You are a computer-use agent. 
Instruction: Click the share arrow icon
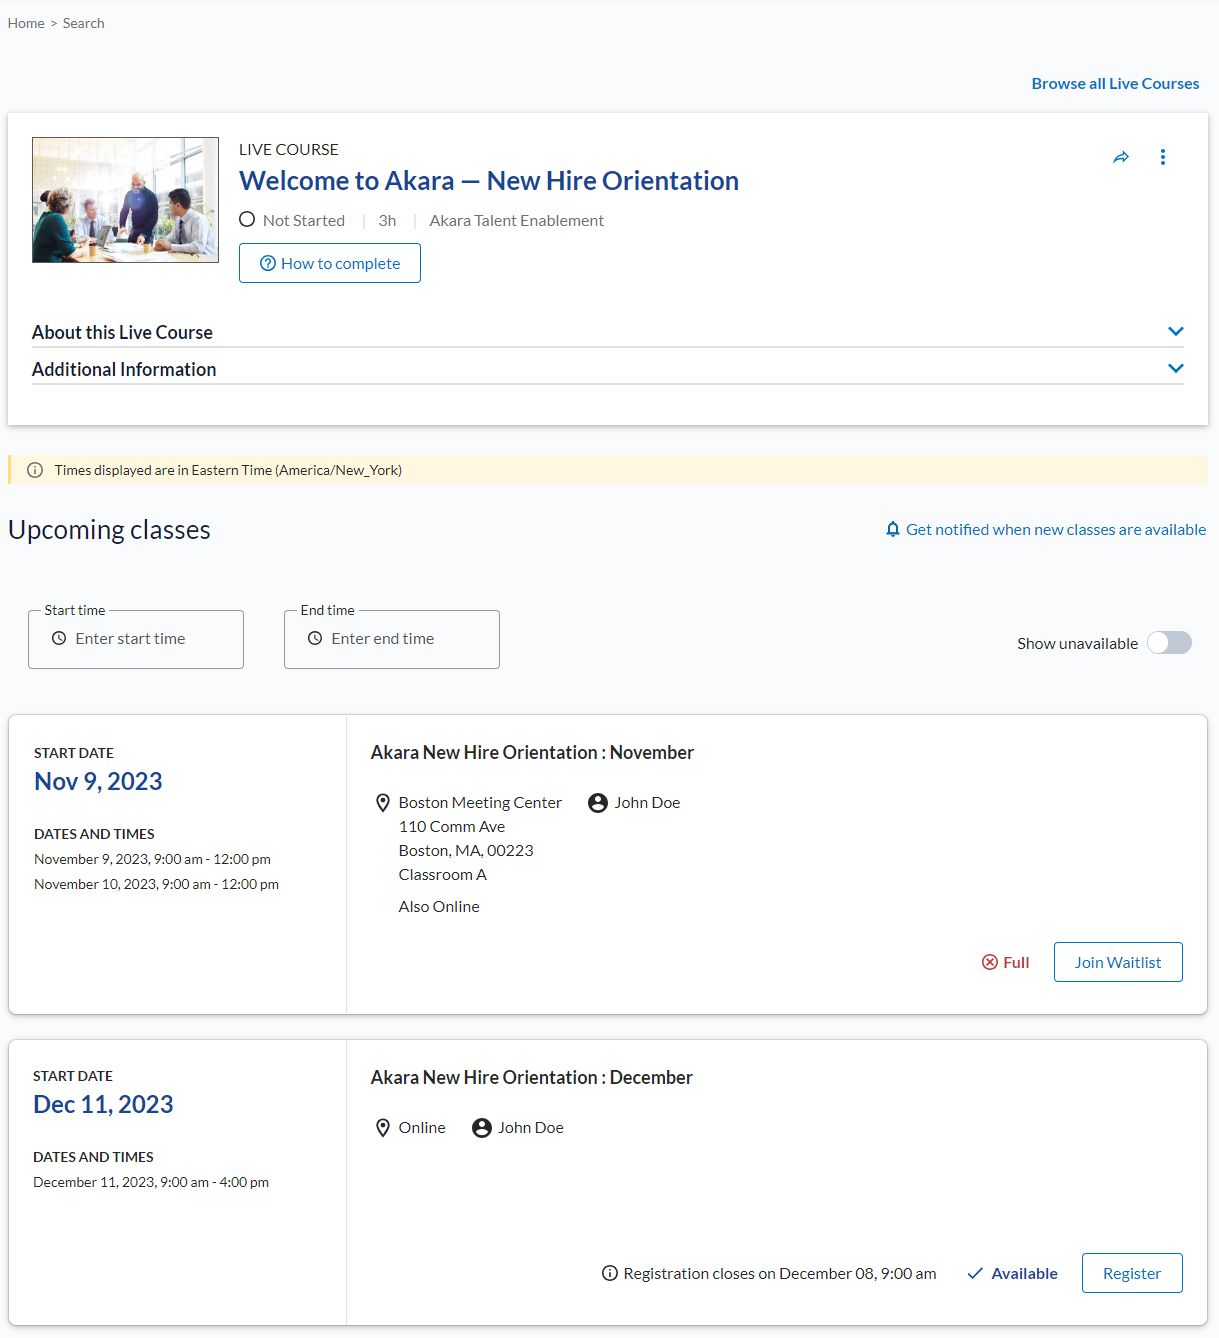tap(1121, 157)
